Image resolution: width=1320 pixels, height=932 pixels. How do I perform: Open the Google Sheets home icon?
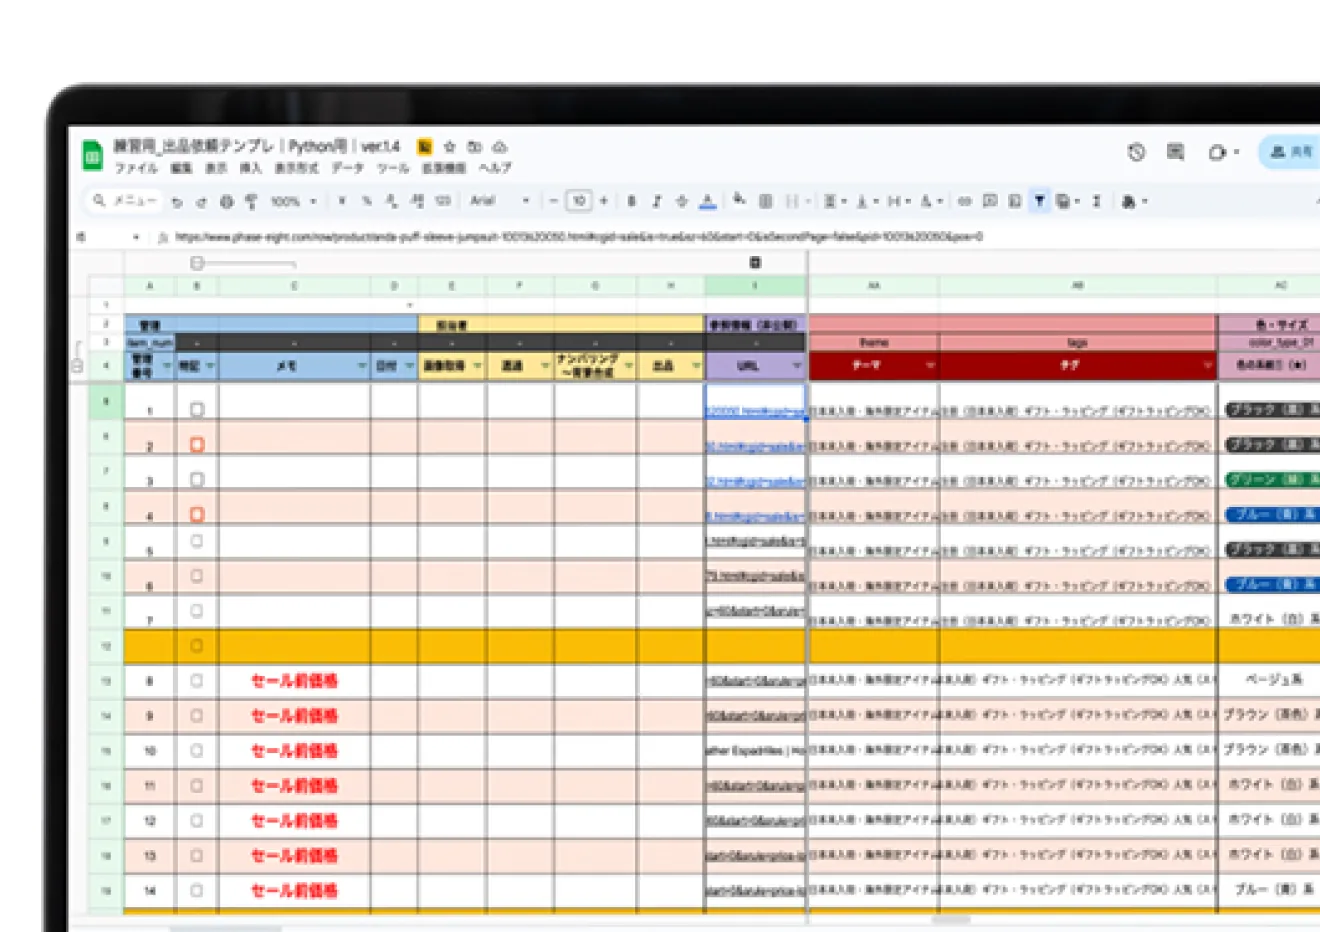click(x=92, y=156)
